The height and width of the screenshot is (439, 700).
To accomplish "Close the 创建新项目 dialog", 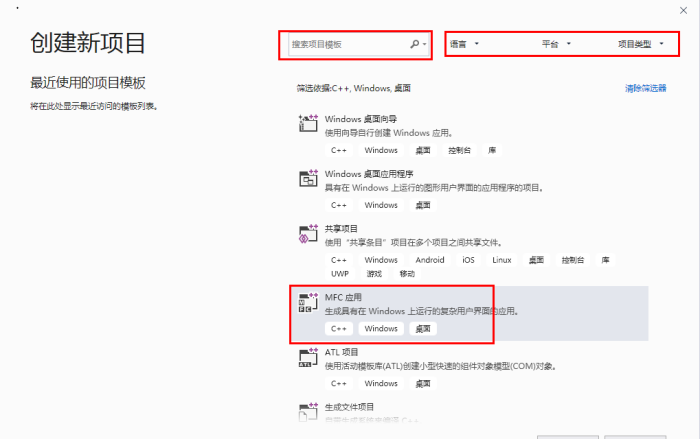I will click(683, 10).
